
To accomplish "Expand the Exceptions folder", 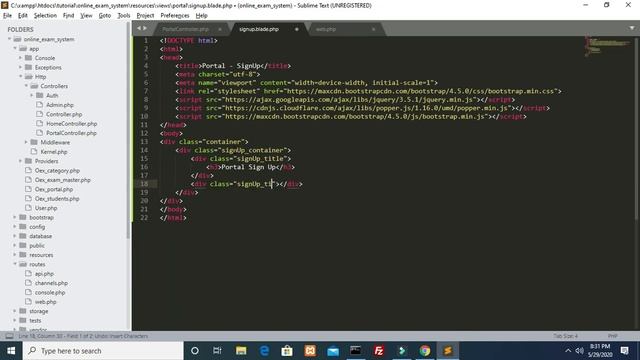I will [x=20, y=67].
